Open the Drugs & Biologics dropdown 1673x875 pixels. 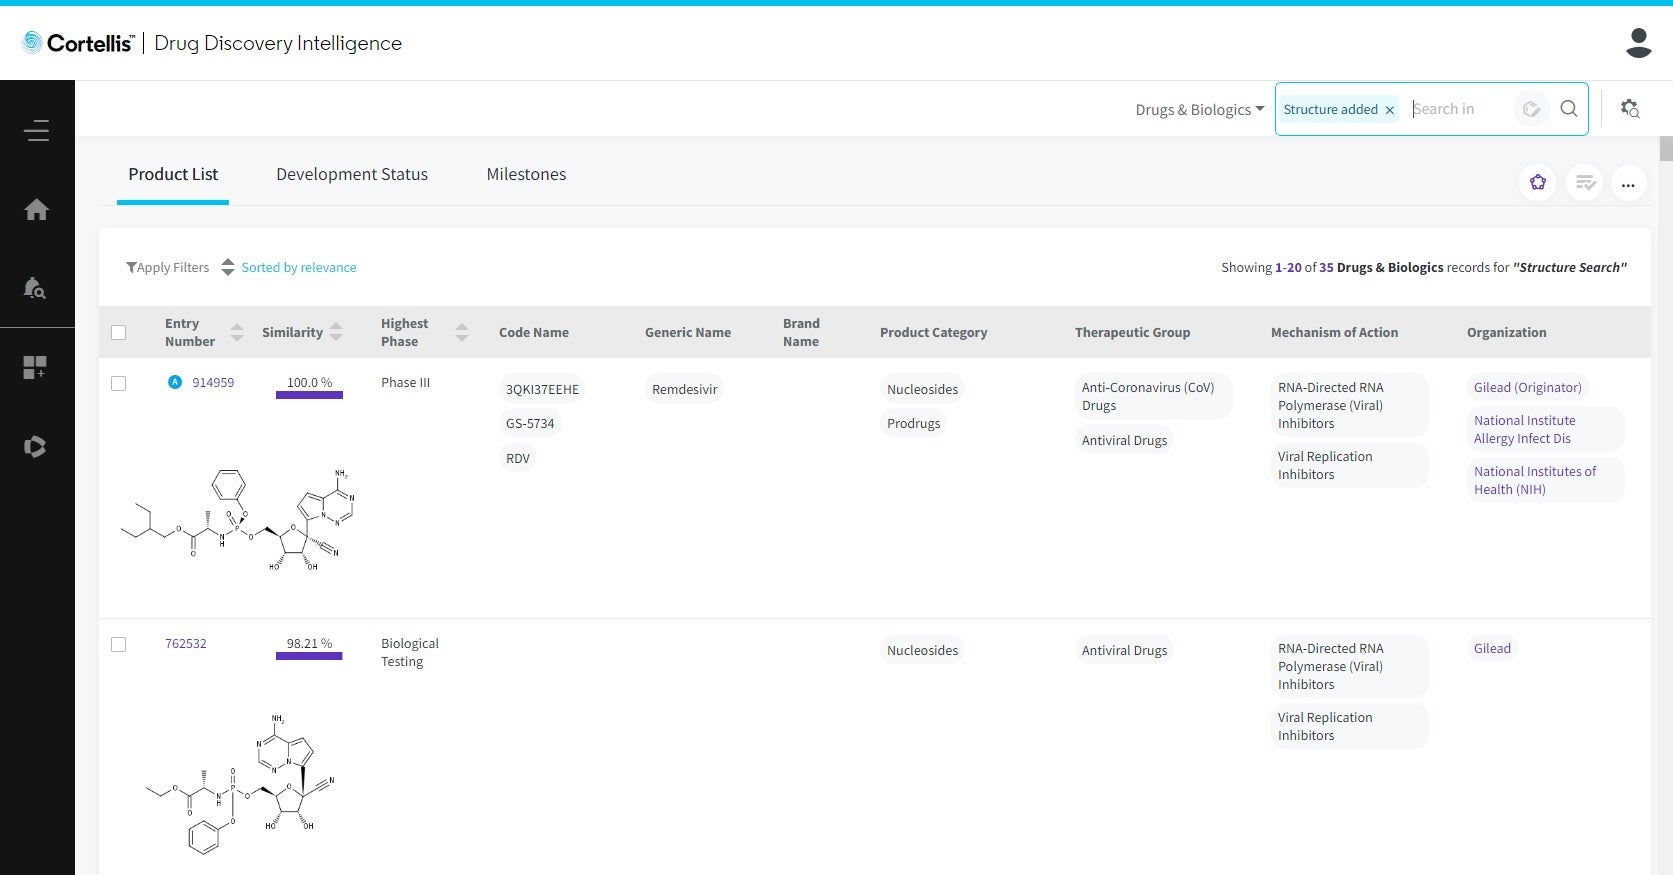tap(1200, 109)
